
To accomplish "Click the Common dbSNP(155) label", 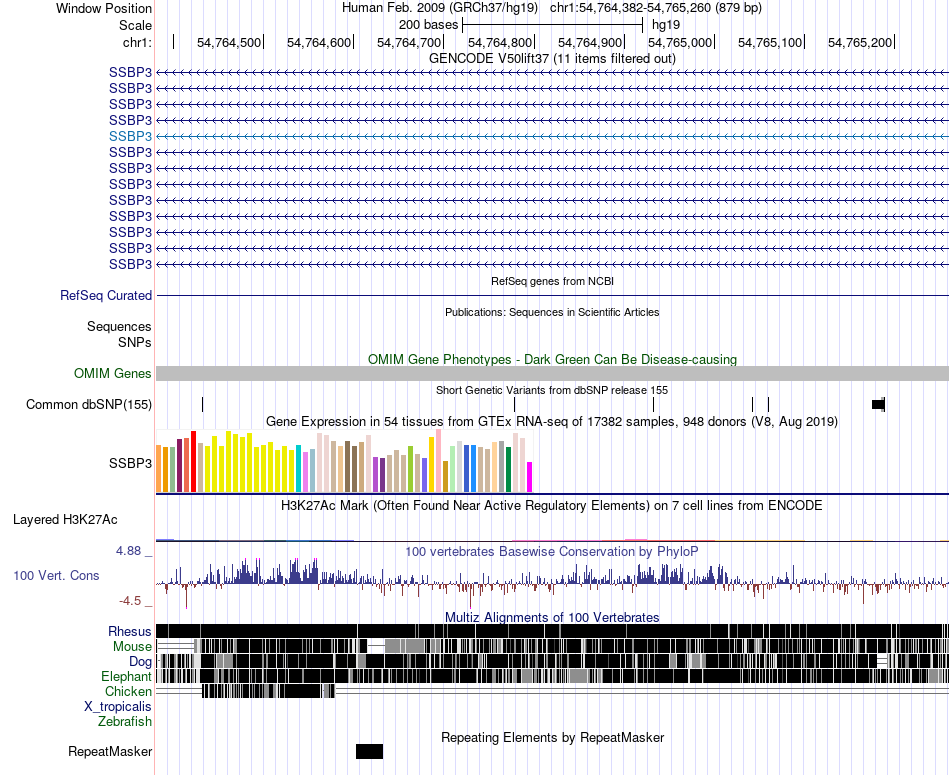I will click(x=88, y=404).
